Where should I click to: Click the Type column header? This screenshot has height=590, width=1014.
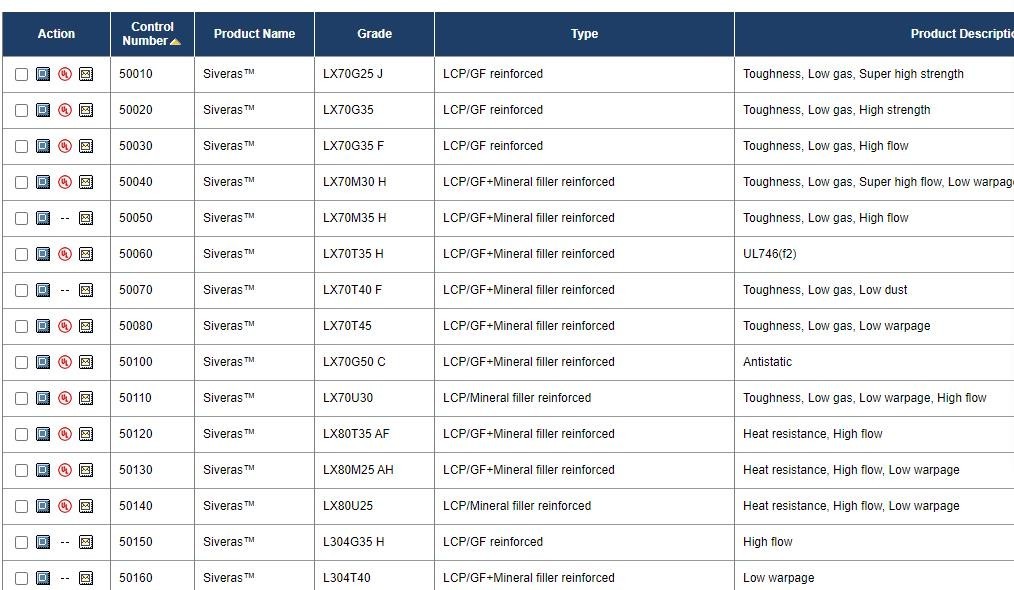pyautogui.click(x=585, y=34)
